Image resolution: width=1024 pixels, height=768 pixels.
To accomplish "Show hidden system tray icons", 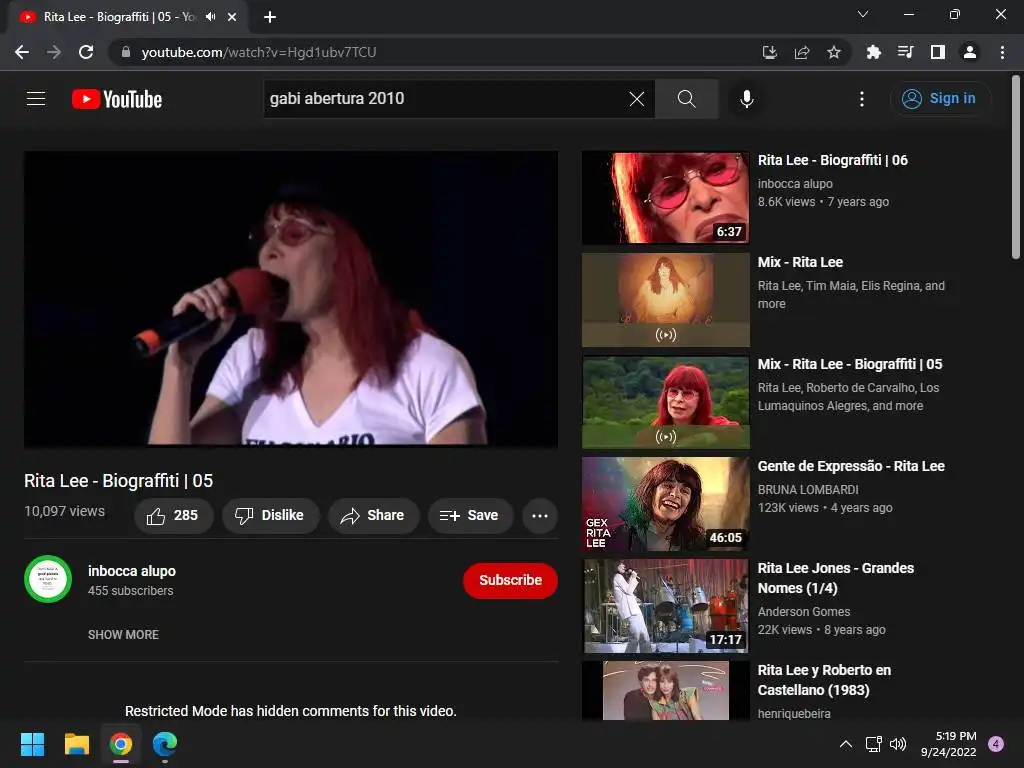I will click(x=846, y=744).
